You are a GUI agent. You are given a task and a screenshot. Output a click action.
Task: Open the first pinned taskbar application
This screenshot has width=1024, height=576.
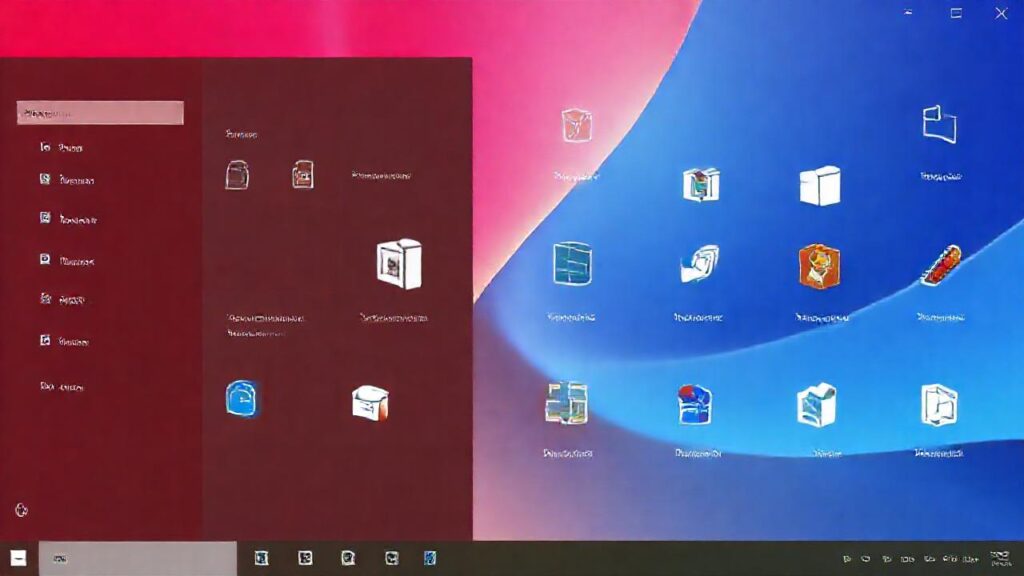[x=262, y=558]
